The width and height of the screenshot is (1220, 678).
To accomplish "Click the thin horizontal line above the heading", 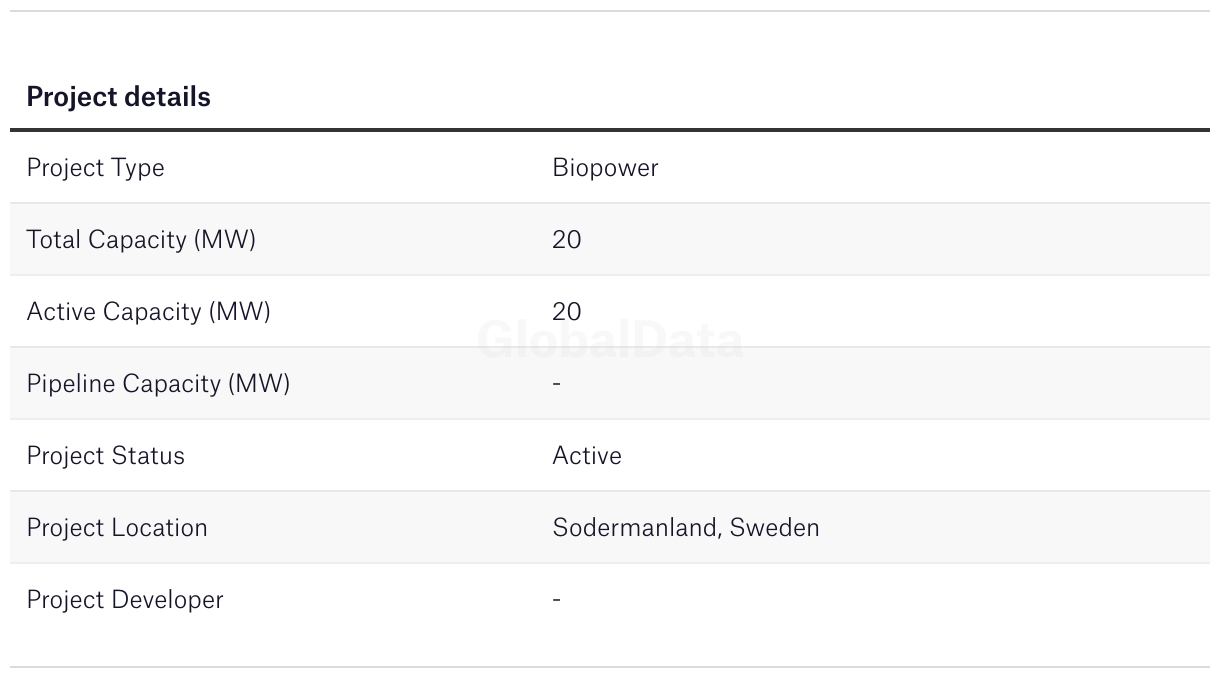I will [610, 11].
